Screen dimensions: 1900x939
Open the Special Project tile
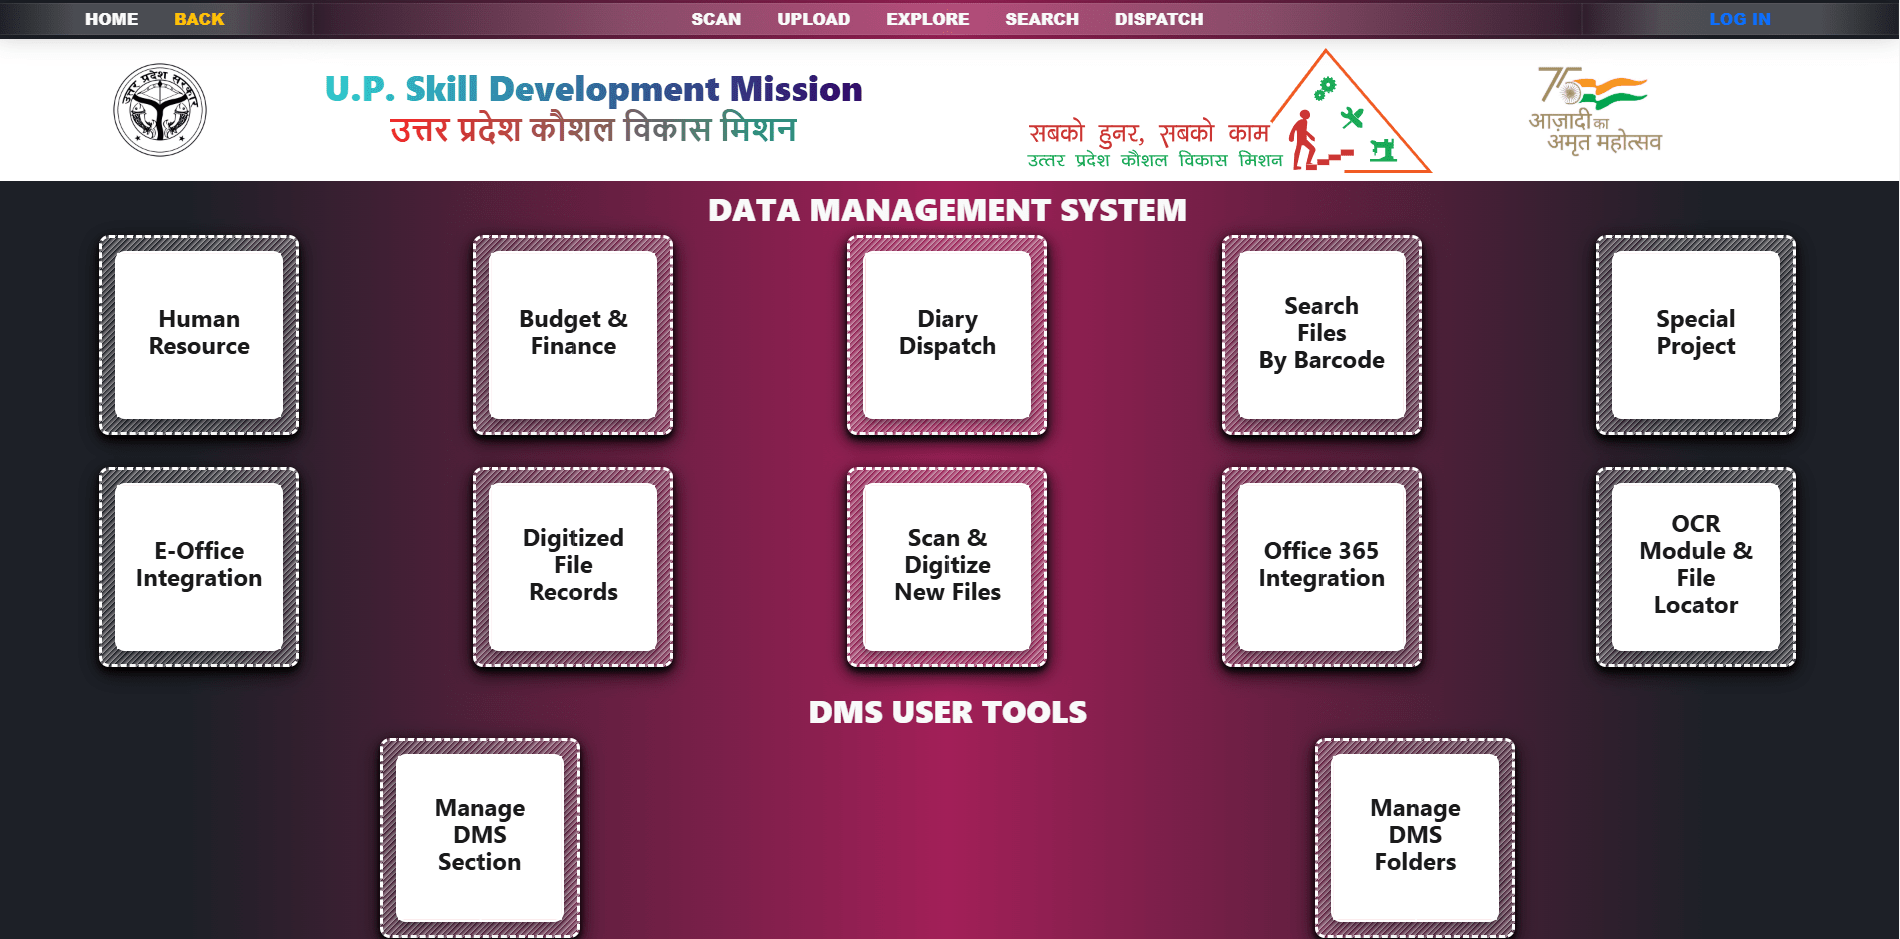pos(1696,335)
